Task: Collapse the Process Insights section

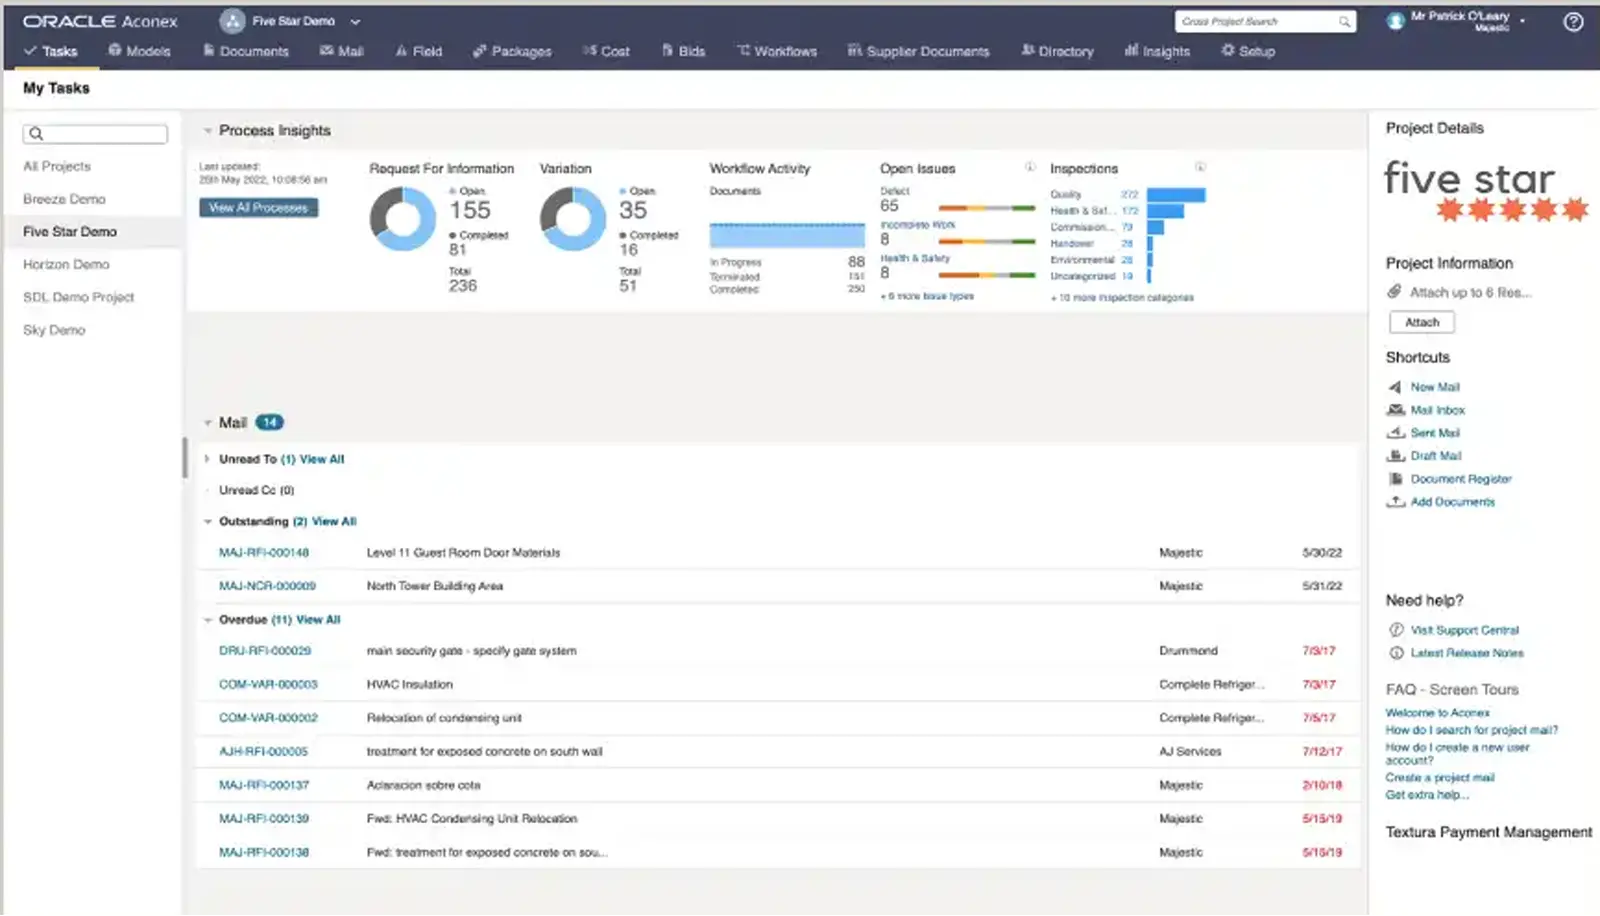Action: pyautogui.click(x=207, y=131)
